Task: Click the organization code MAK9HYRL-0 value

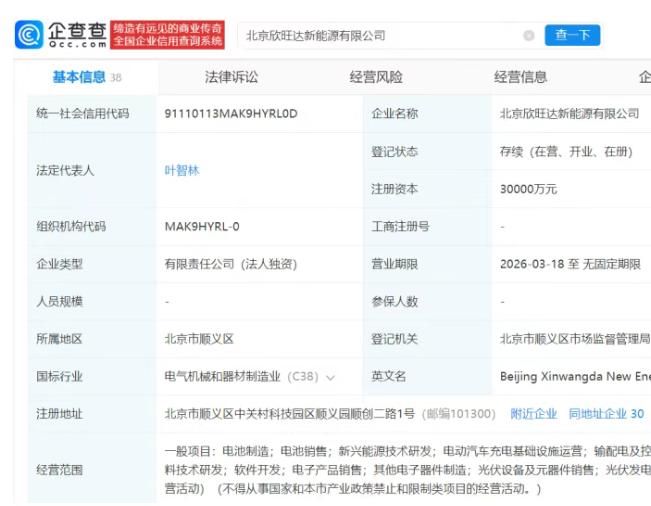Action: 201,227
